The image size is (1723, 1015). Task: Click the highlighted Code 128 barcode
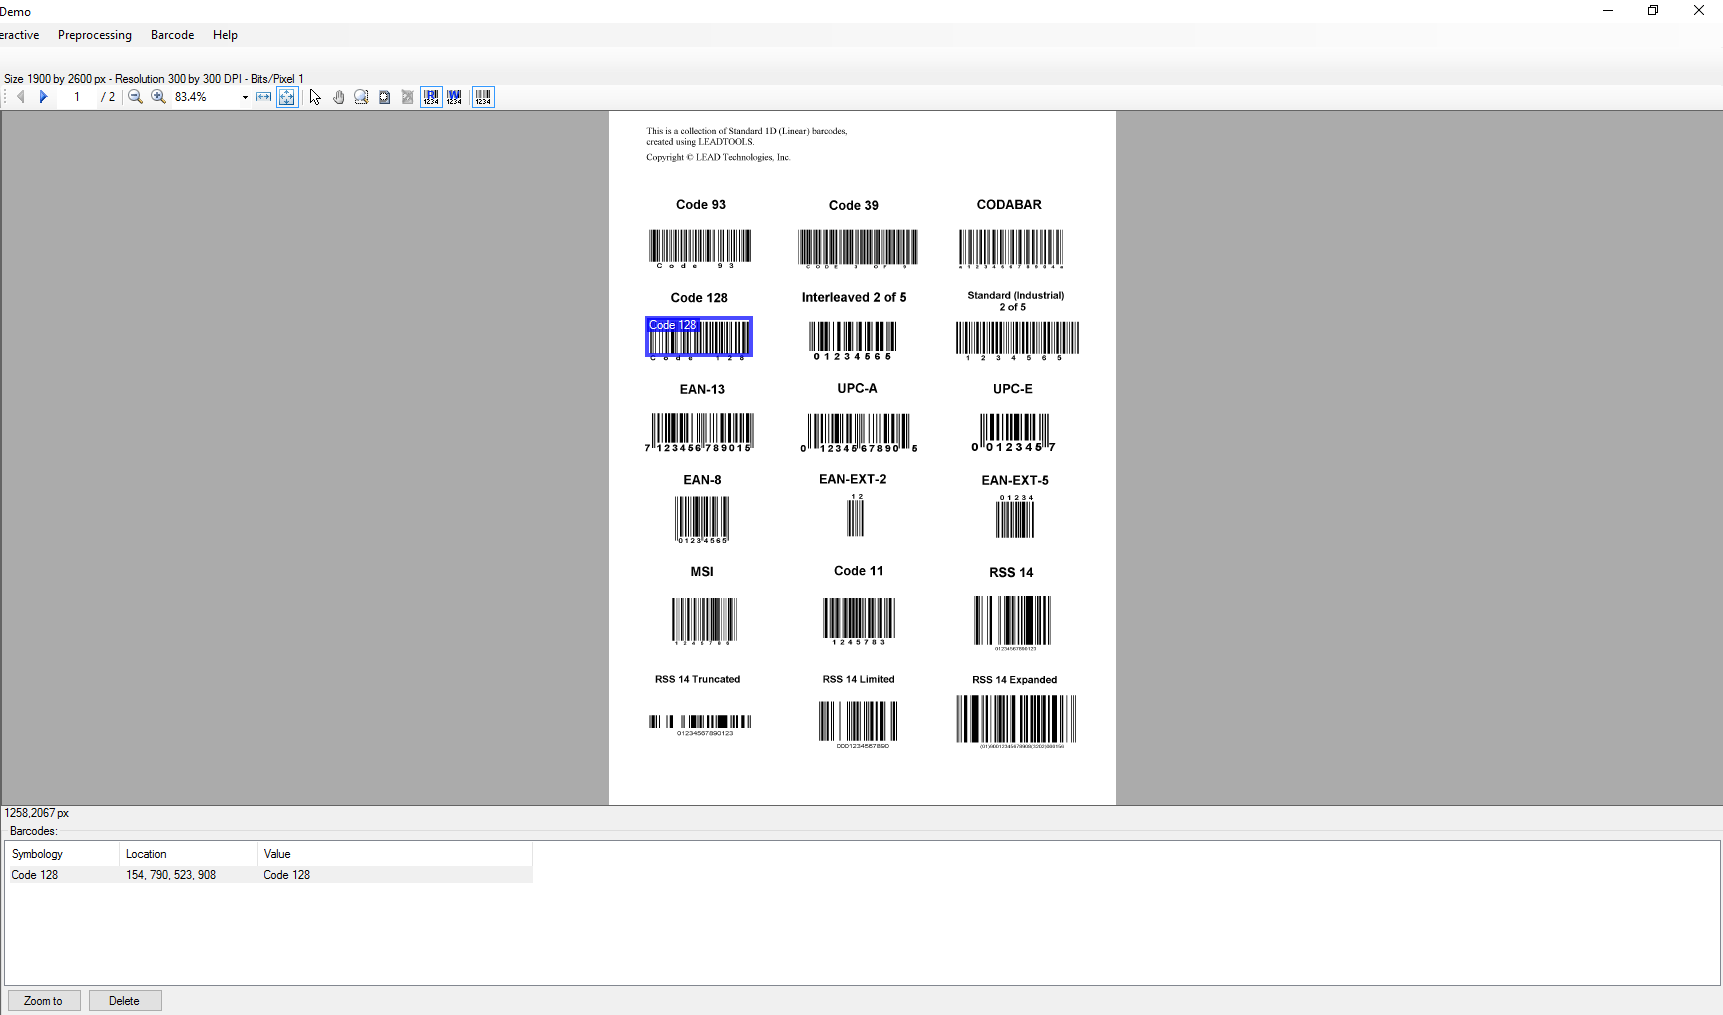point(699,337)
